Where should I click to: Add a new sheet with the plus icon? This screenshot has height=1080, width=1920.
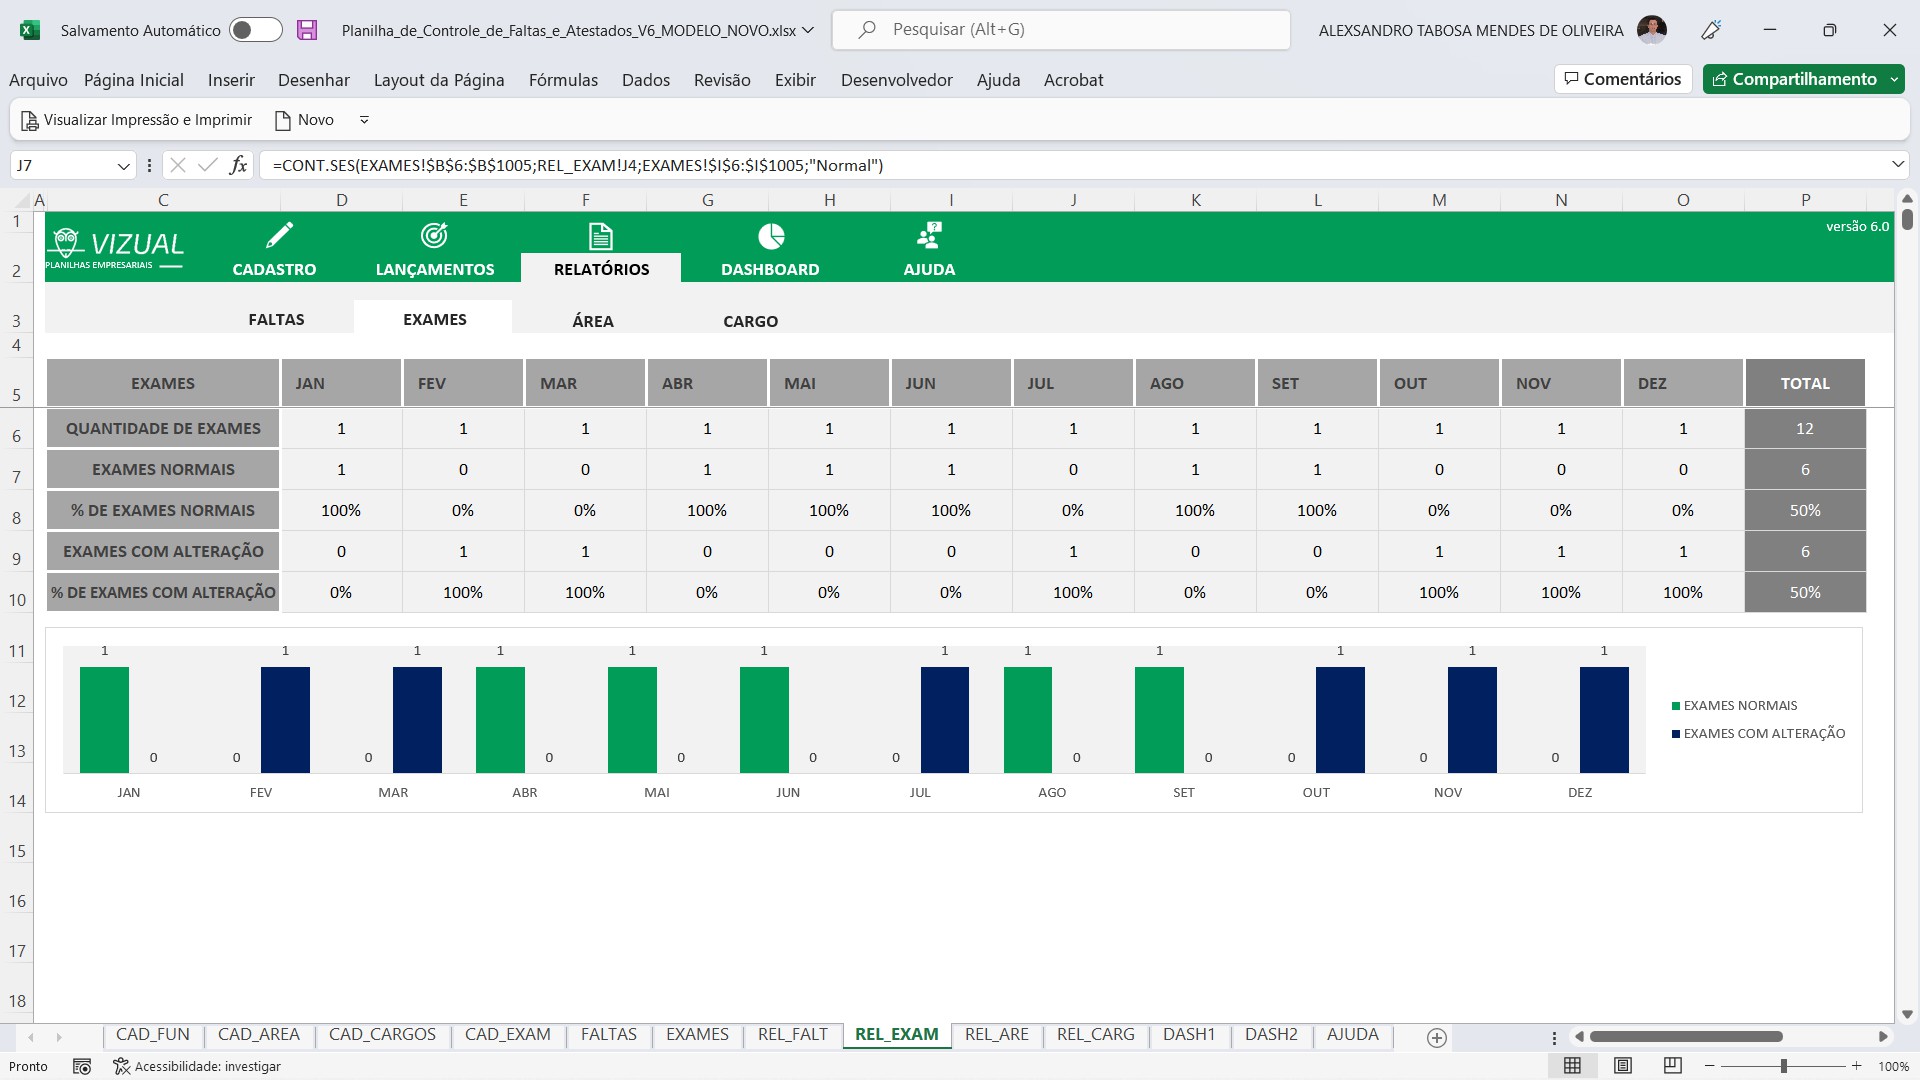pos(1437,1037)
